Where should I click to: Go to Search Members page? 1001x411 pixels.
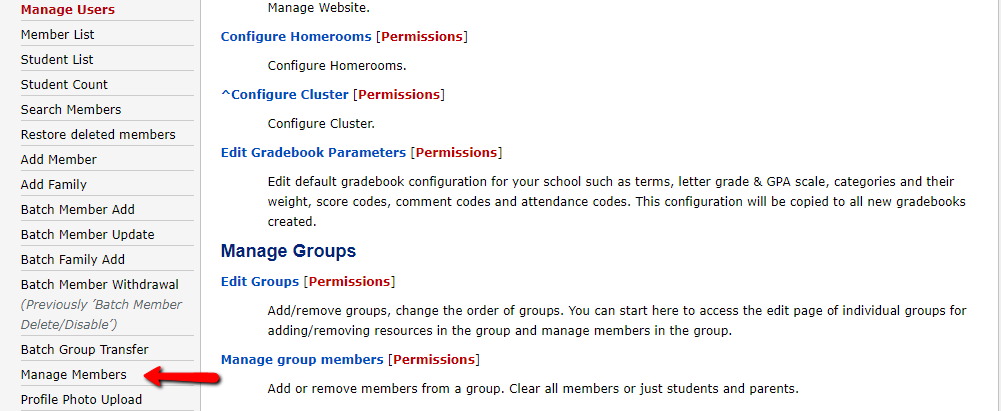tap(71, 109)
